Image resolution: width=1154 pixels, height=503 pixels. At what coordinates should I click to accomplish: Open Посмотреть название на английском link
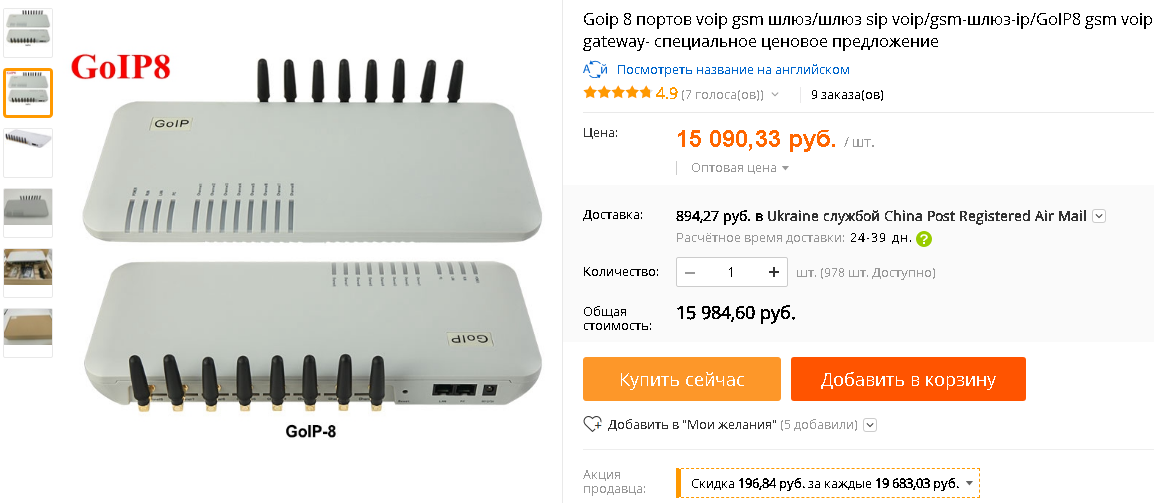tap(733, 70)
